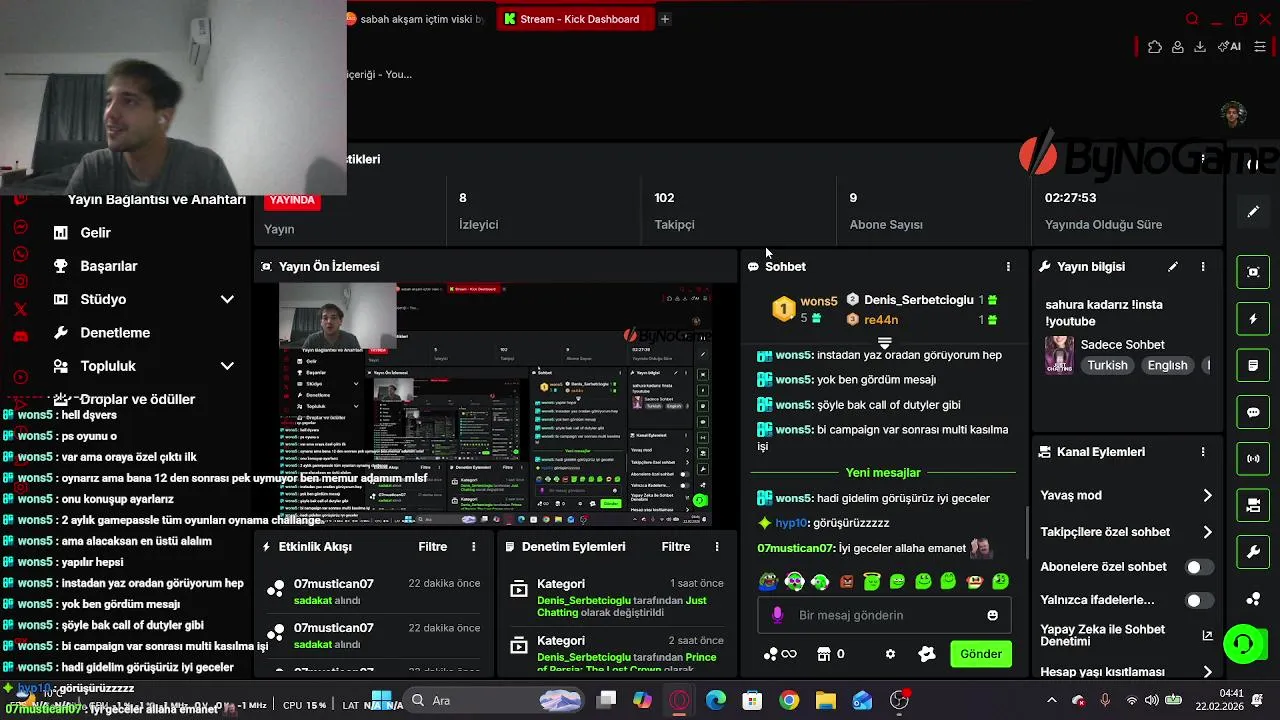This screenshot has height=720, width=1280.
Task: Collapse chat leaderboard with the handle
Action: click(884, 343)
